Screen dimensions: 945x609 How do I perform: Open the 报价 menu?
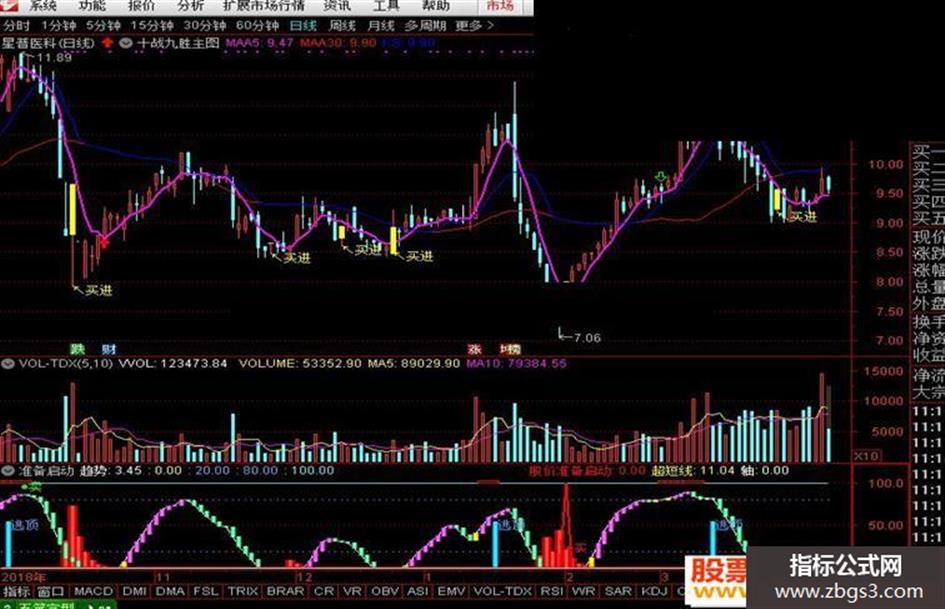(x=142, y=5)
